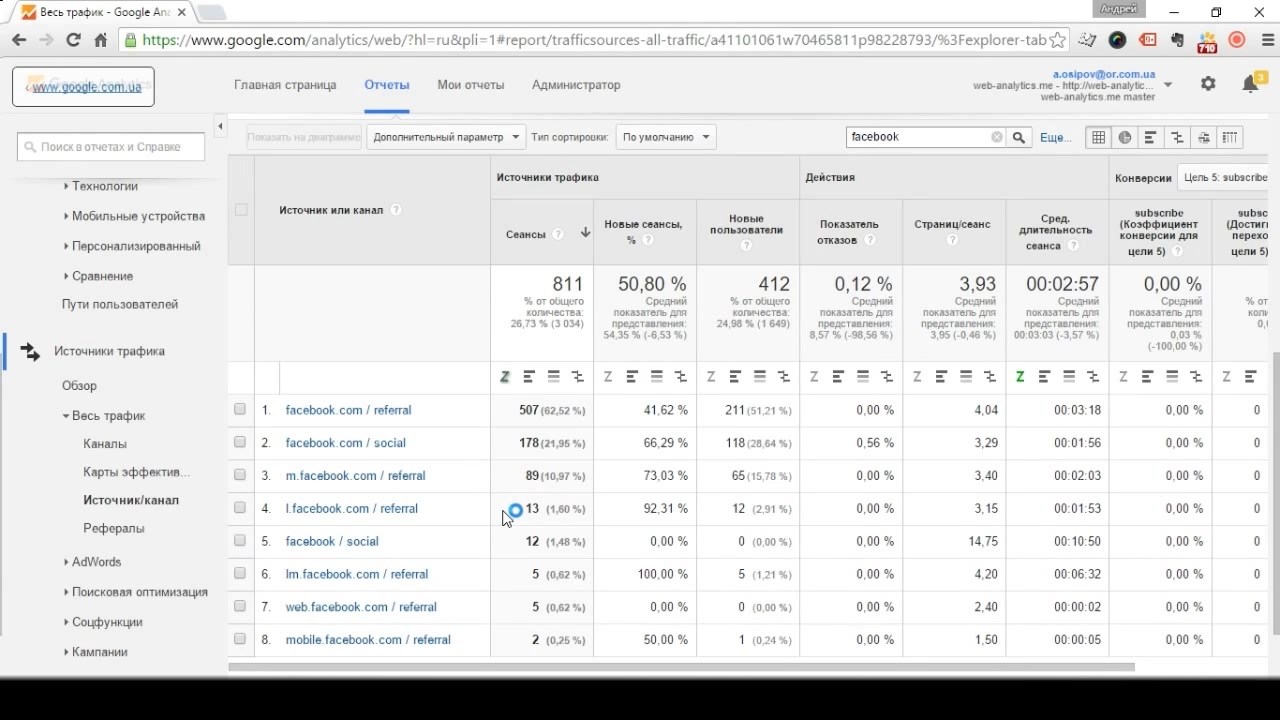Tick checkbox for facebook / social row
1280x720 pixels.
point(240,540)
